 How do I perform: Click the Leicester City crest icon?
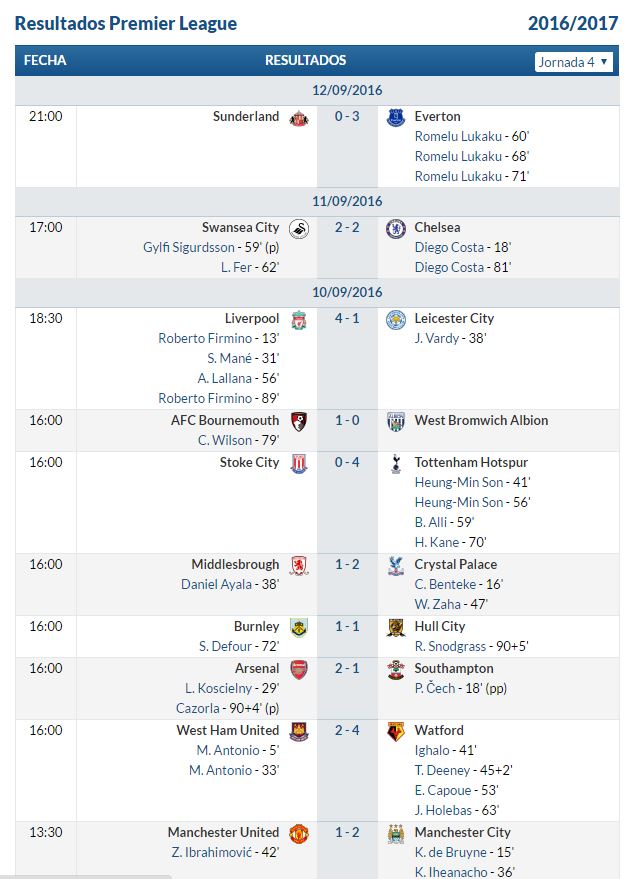point(396,320)
